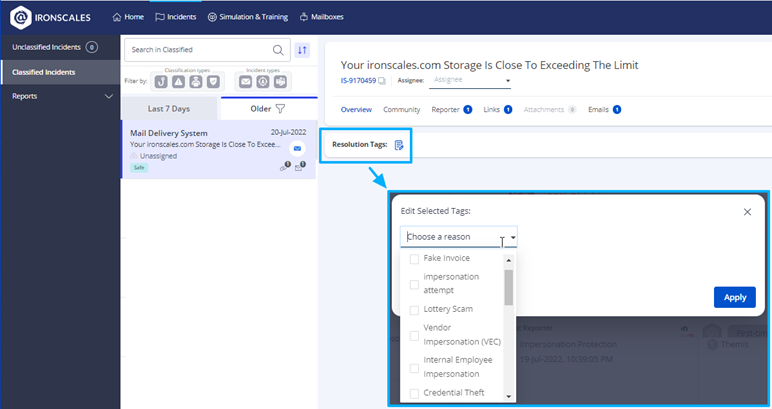The width and height of the screenshot is (772, 409).
Task: Filter by warning triangle classification type
Action: point(178,82)
